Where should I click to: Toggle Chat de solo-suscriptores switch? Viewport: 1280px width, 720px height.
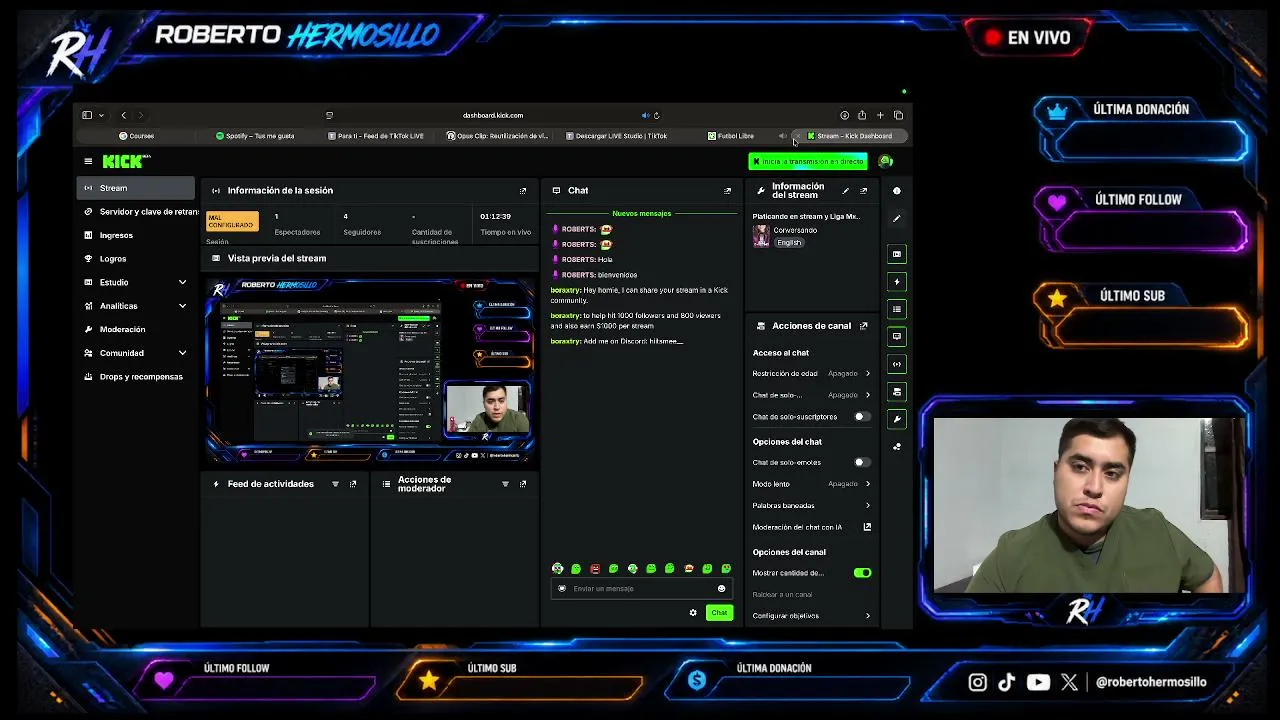pyautogui.click(x=861, y=417)
